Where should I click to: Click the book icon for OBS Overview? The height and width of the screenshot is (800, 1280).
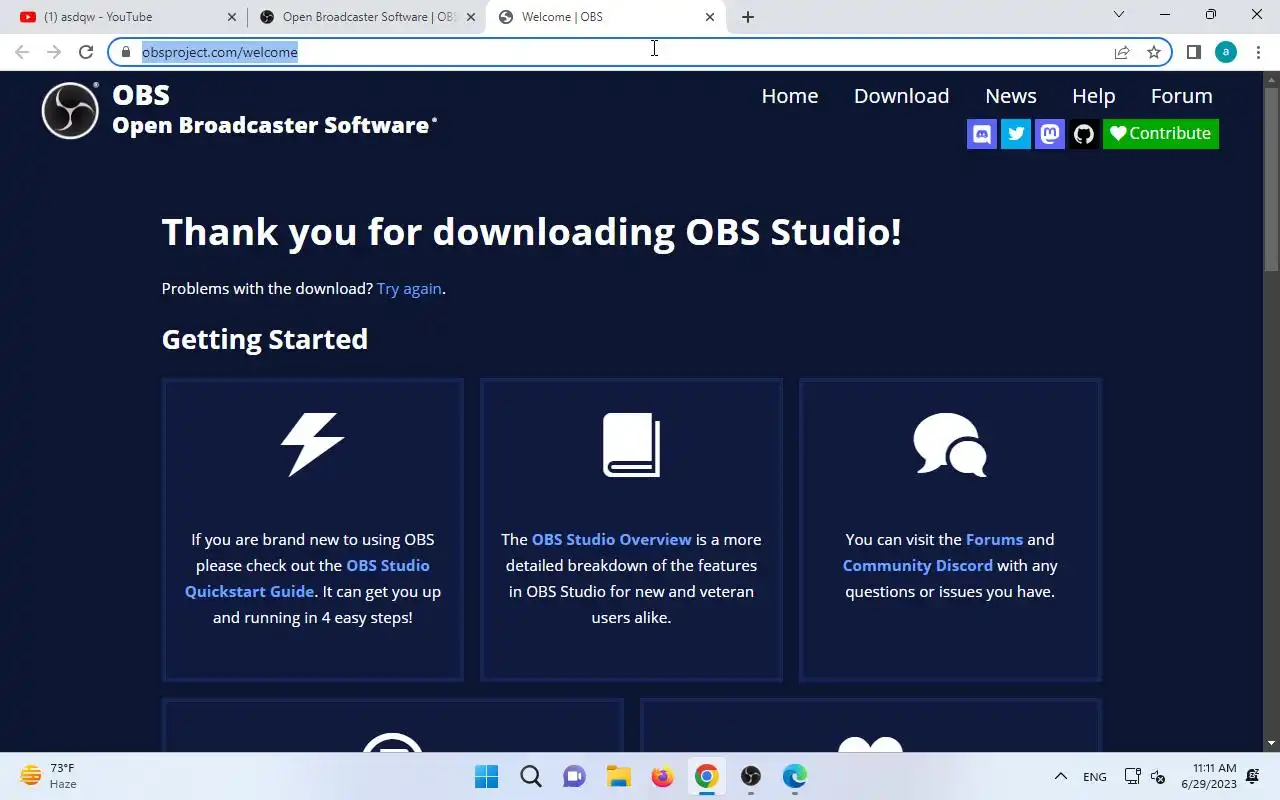tap(631, 444)
